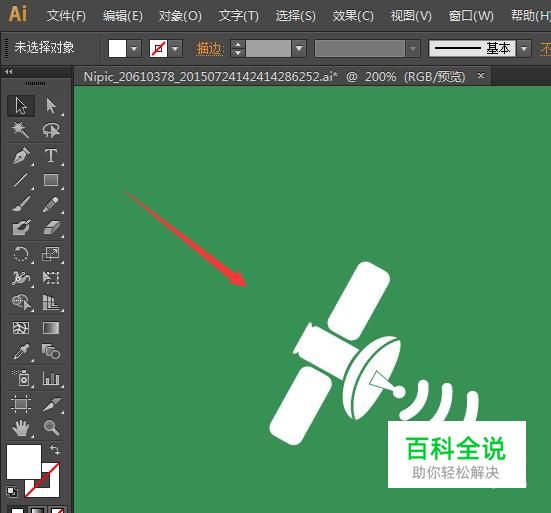Choose the Magic Wand tool
The height and width of the screenshot is (513, 551).
point(21,130)
